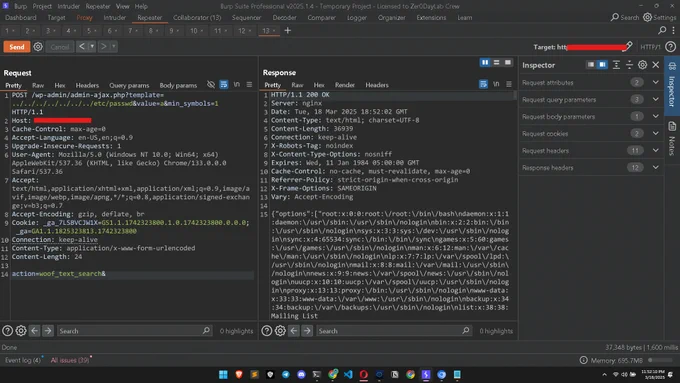680x383 pixels.
Task: Close the Inspector panel
Action: coord(656,65)
